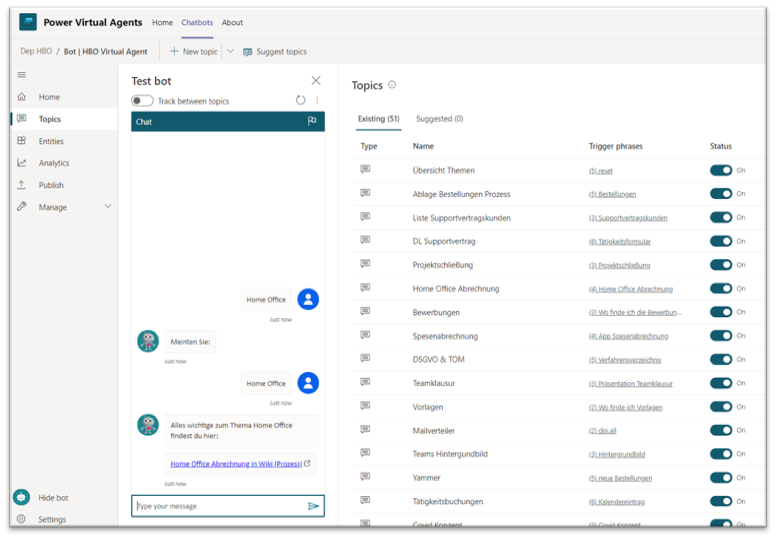Click the topic type icon for Yammer
The image size is (776, 539).
coord(365,477)
